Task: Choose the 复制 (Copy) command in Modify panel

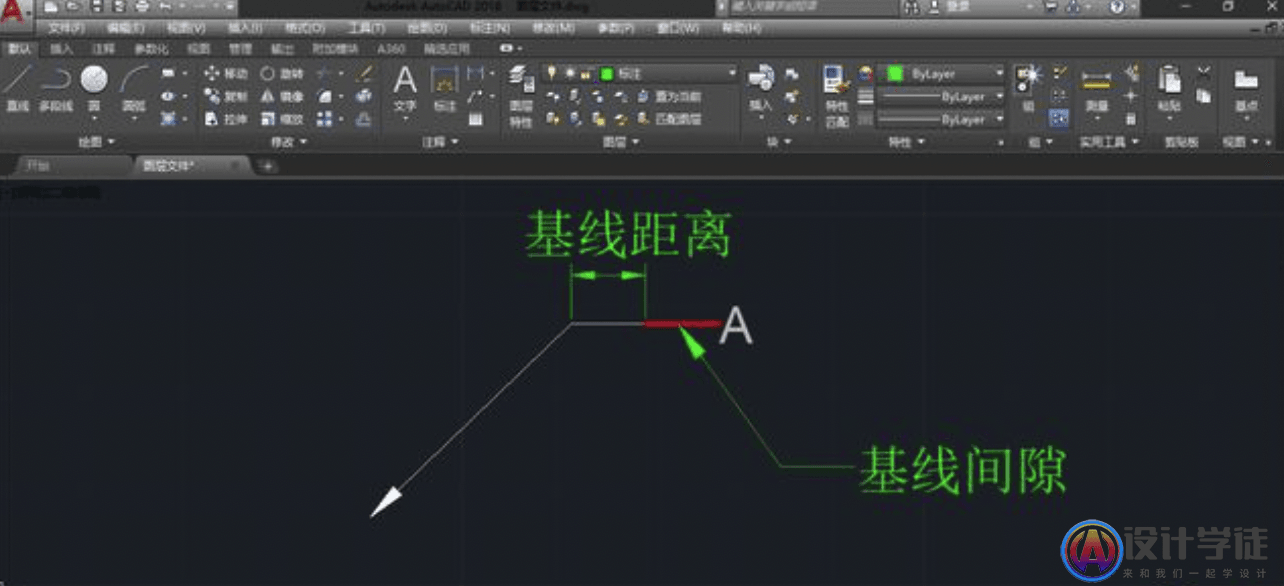Action: 225,97
